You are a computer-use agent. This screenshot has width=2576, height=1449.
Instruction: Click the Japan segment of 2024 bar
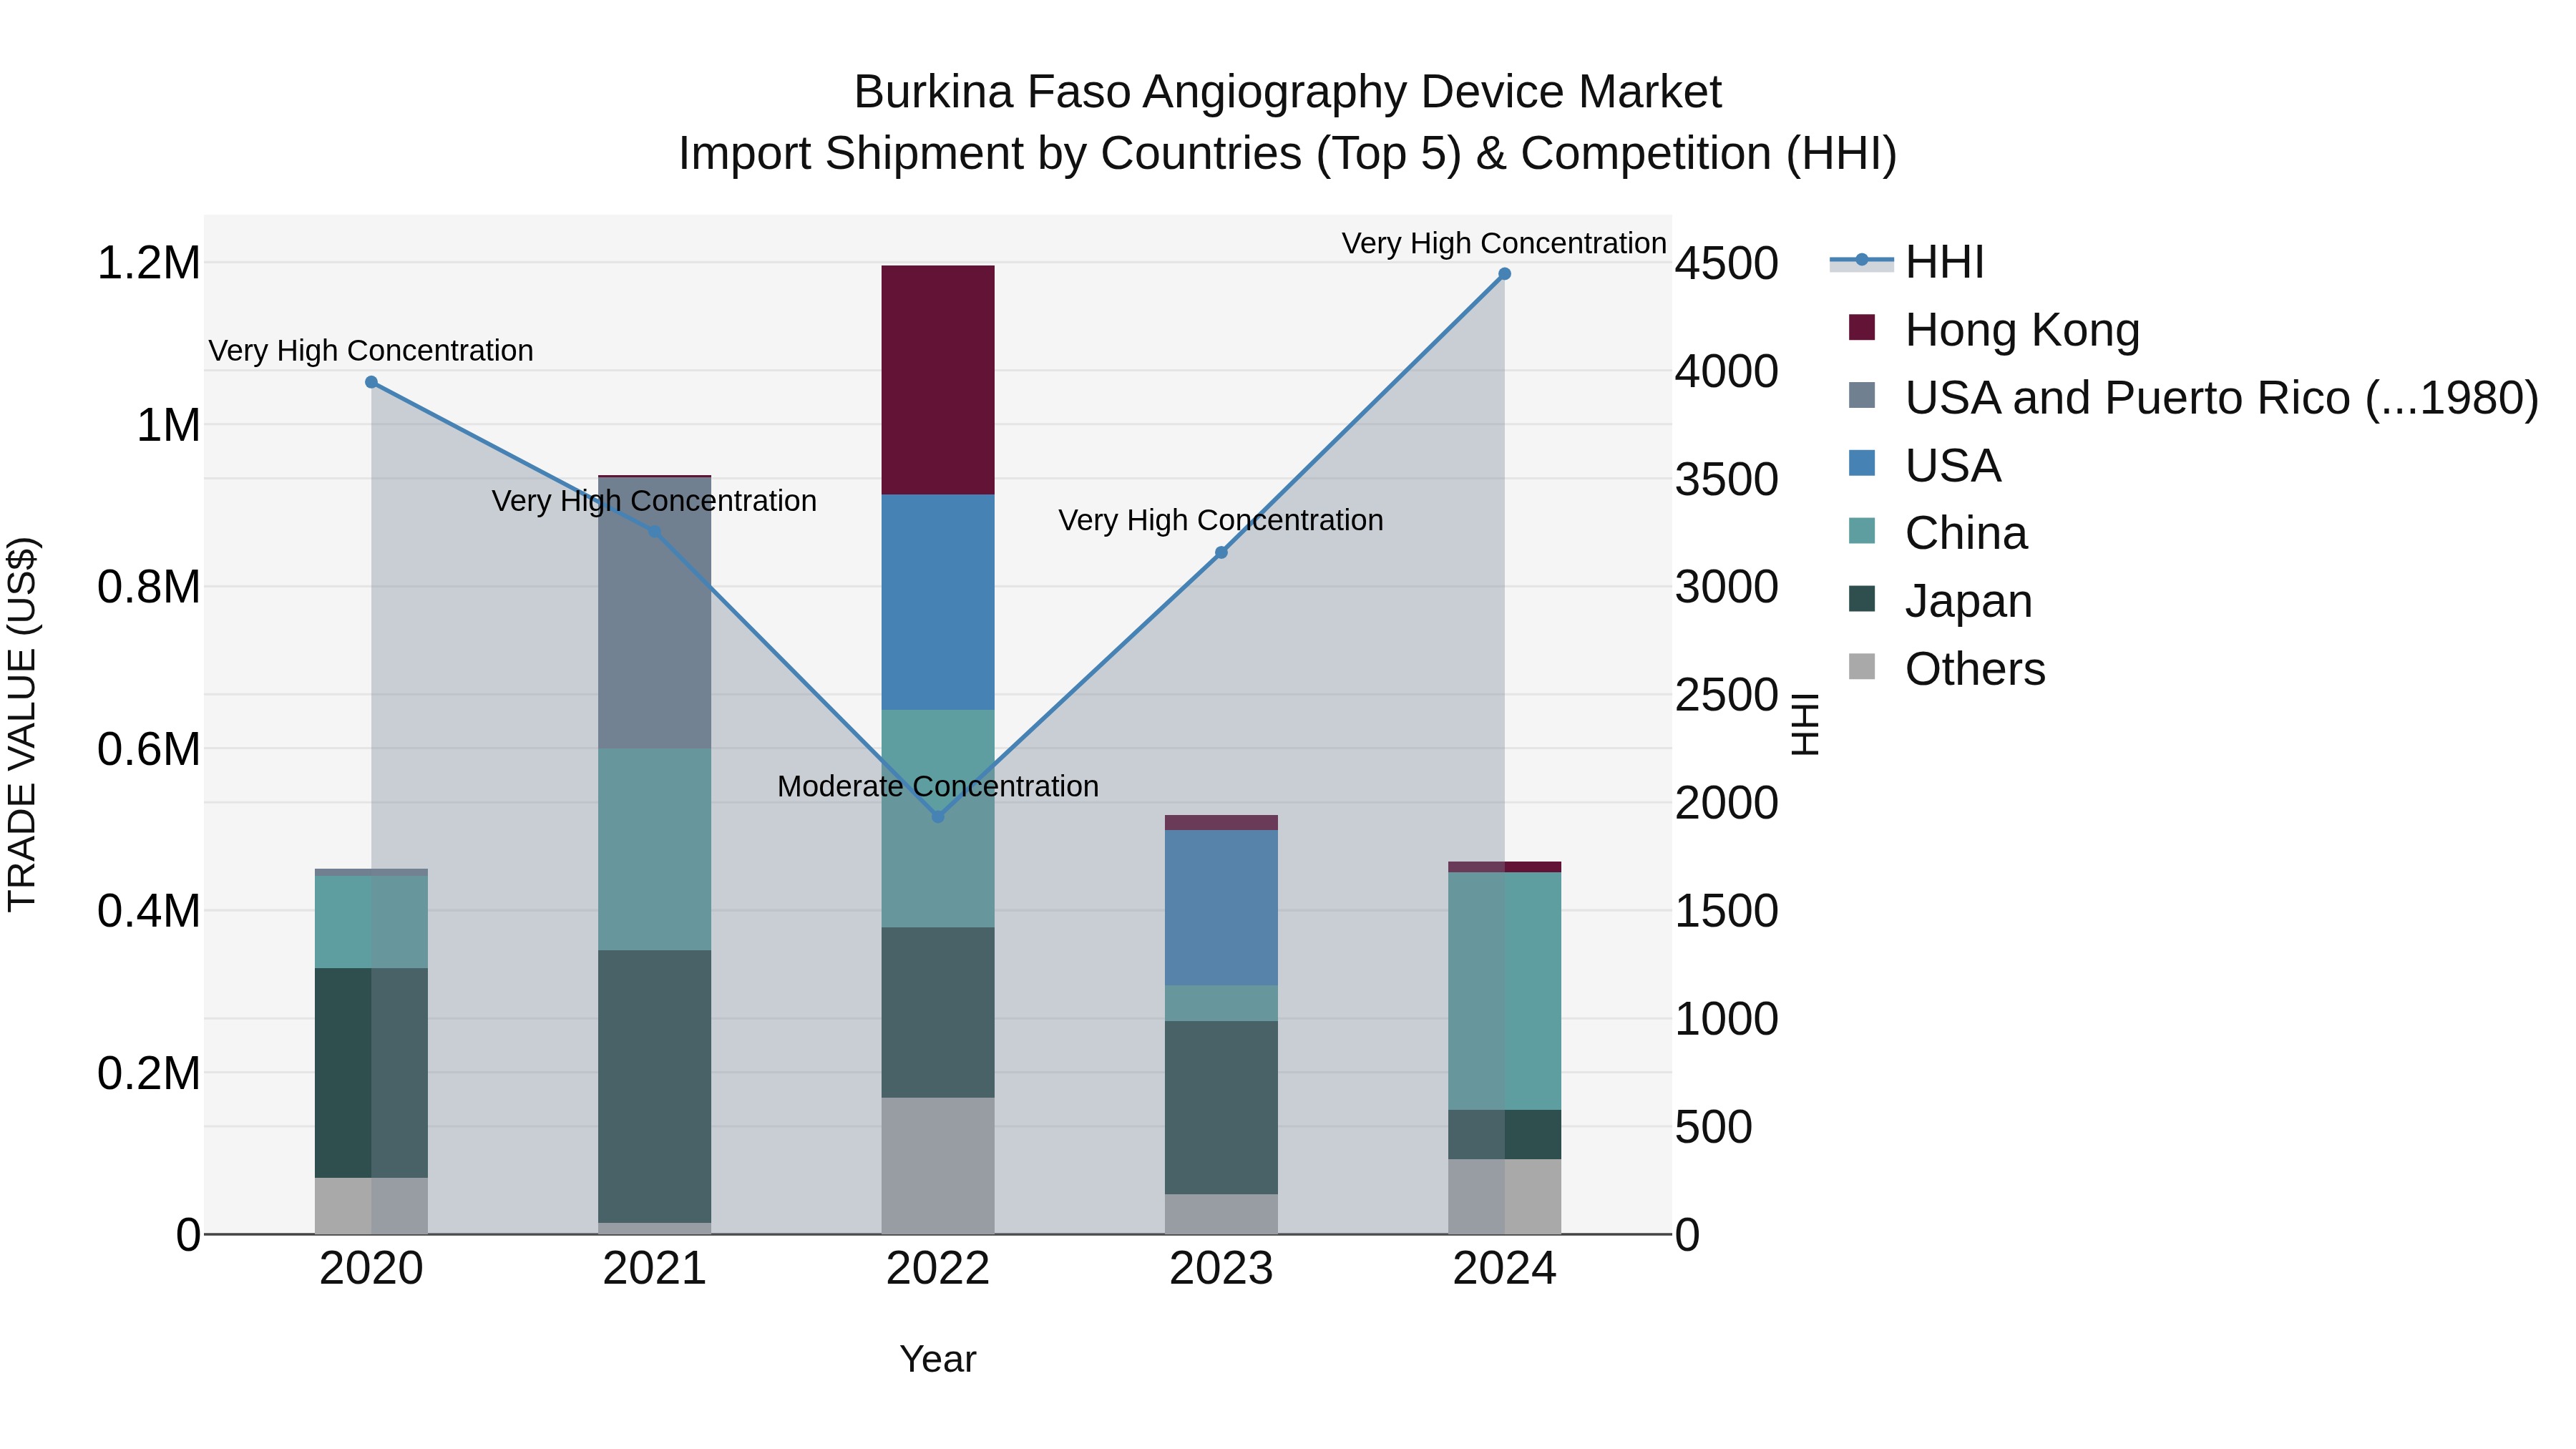tap(1504, 1134)
